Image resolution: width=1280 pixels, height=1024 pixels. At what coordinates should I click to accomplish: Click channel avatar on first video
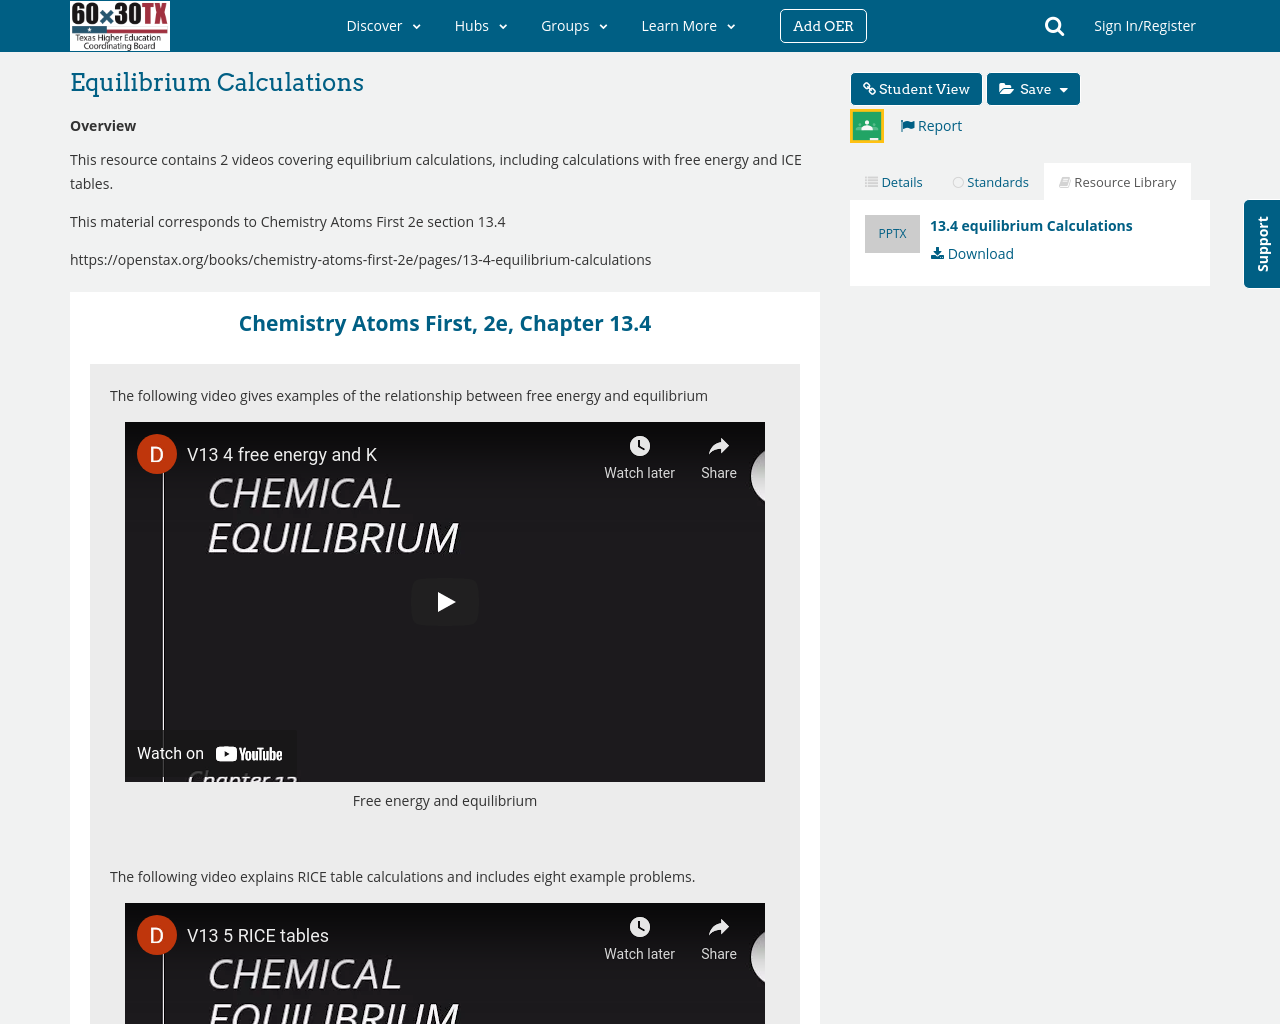[x=157, y=454]
